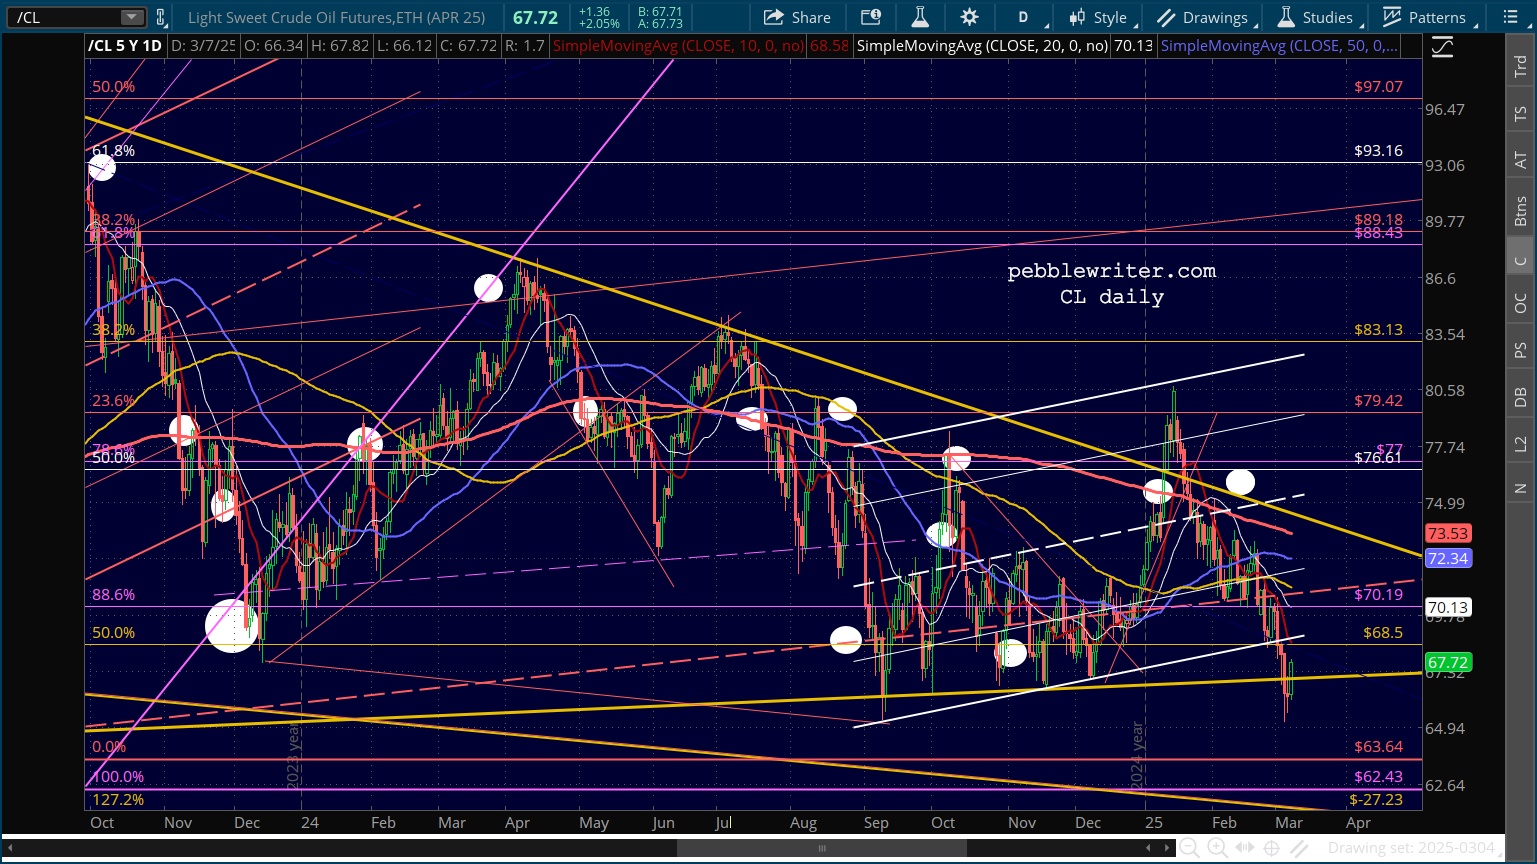The width and height of the screenshot is (1537, 864).
Task: Click the crosshair target icon
Action: (x=1271, y=848)
